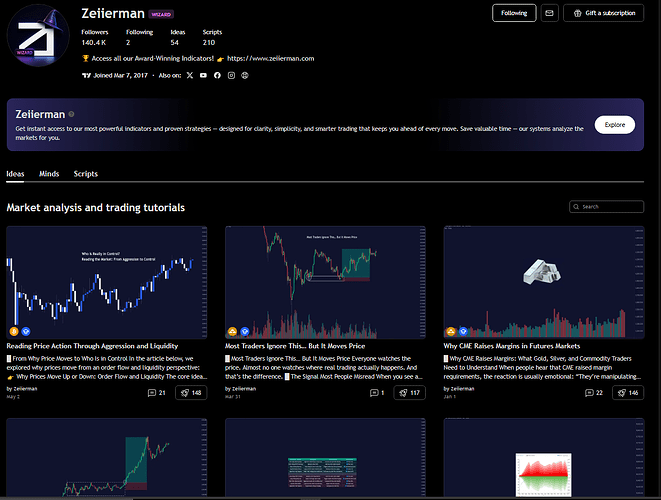Image resolution: width=661 pixels, height=500 pixels.
Task: Click Gift a subscription button
Action: (x=603, y=13)
